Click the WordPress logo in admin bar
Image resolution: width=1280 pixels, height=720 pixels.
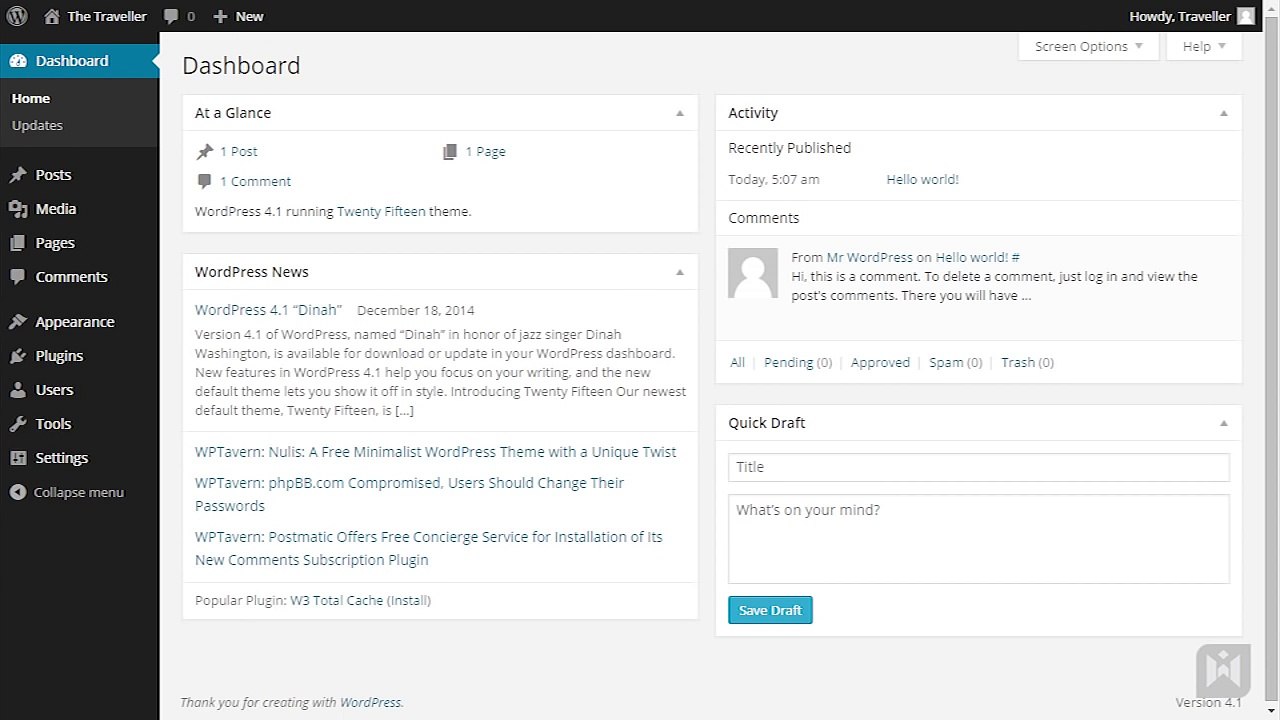pyautogui.click(x=16, y=16)
